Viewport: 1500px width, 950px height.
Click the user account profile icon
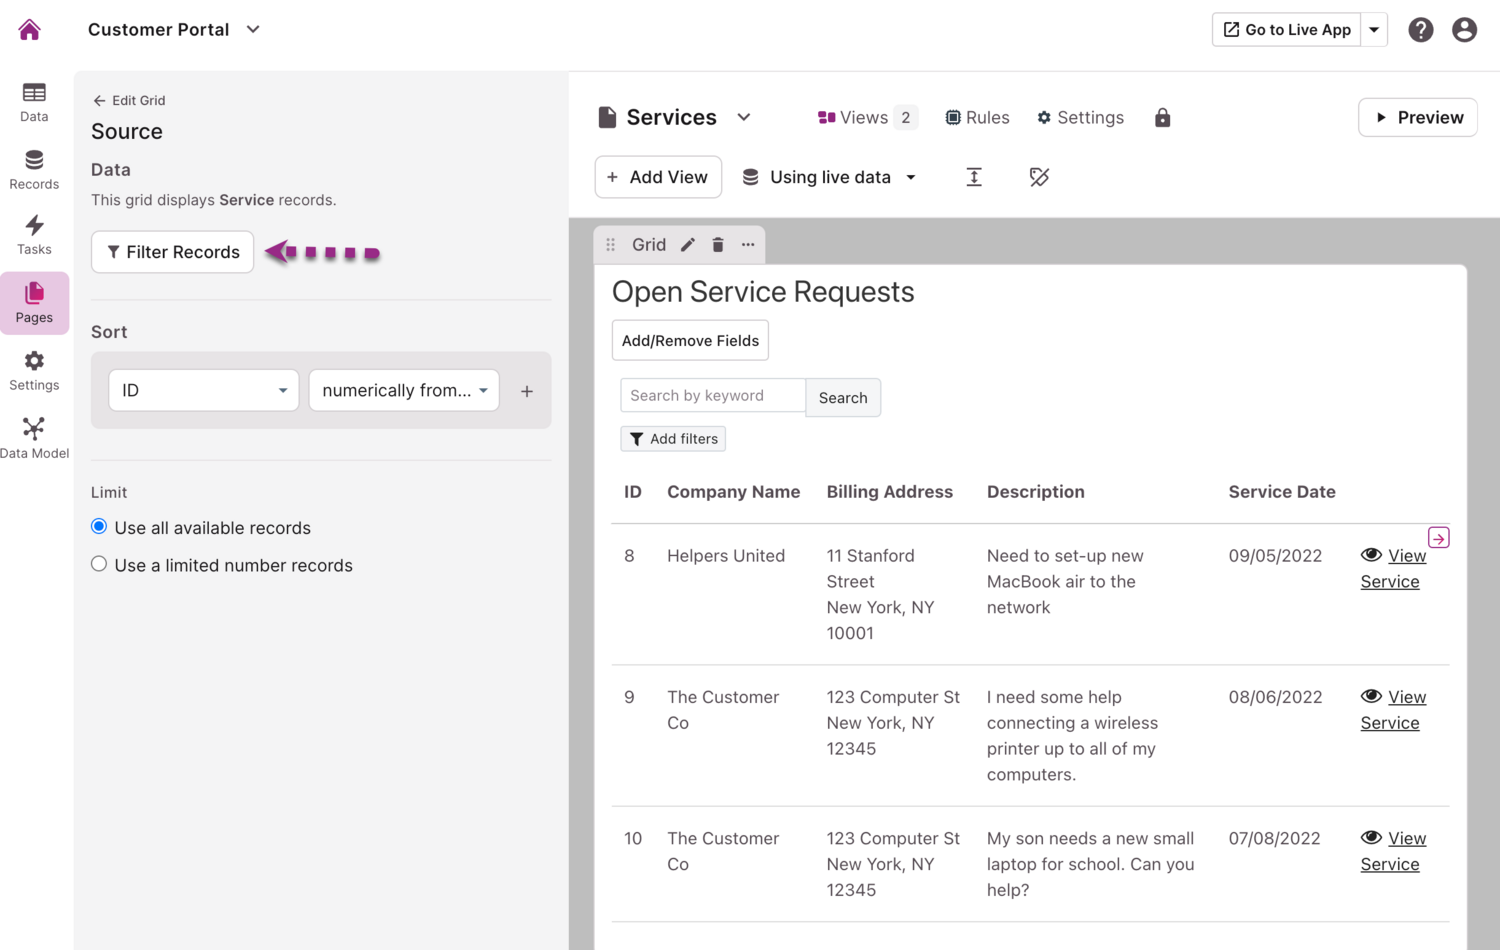click(x=1464, y=30)
